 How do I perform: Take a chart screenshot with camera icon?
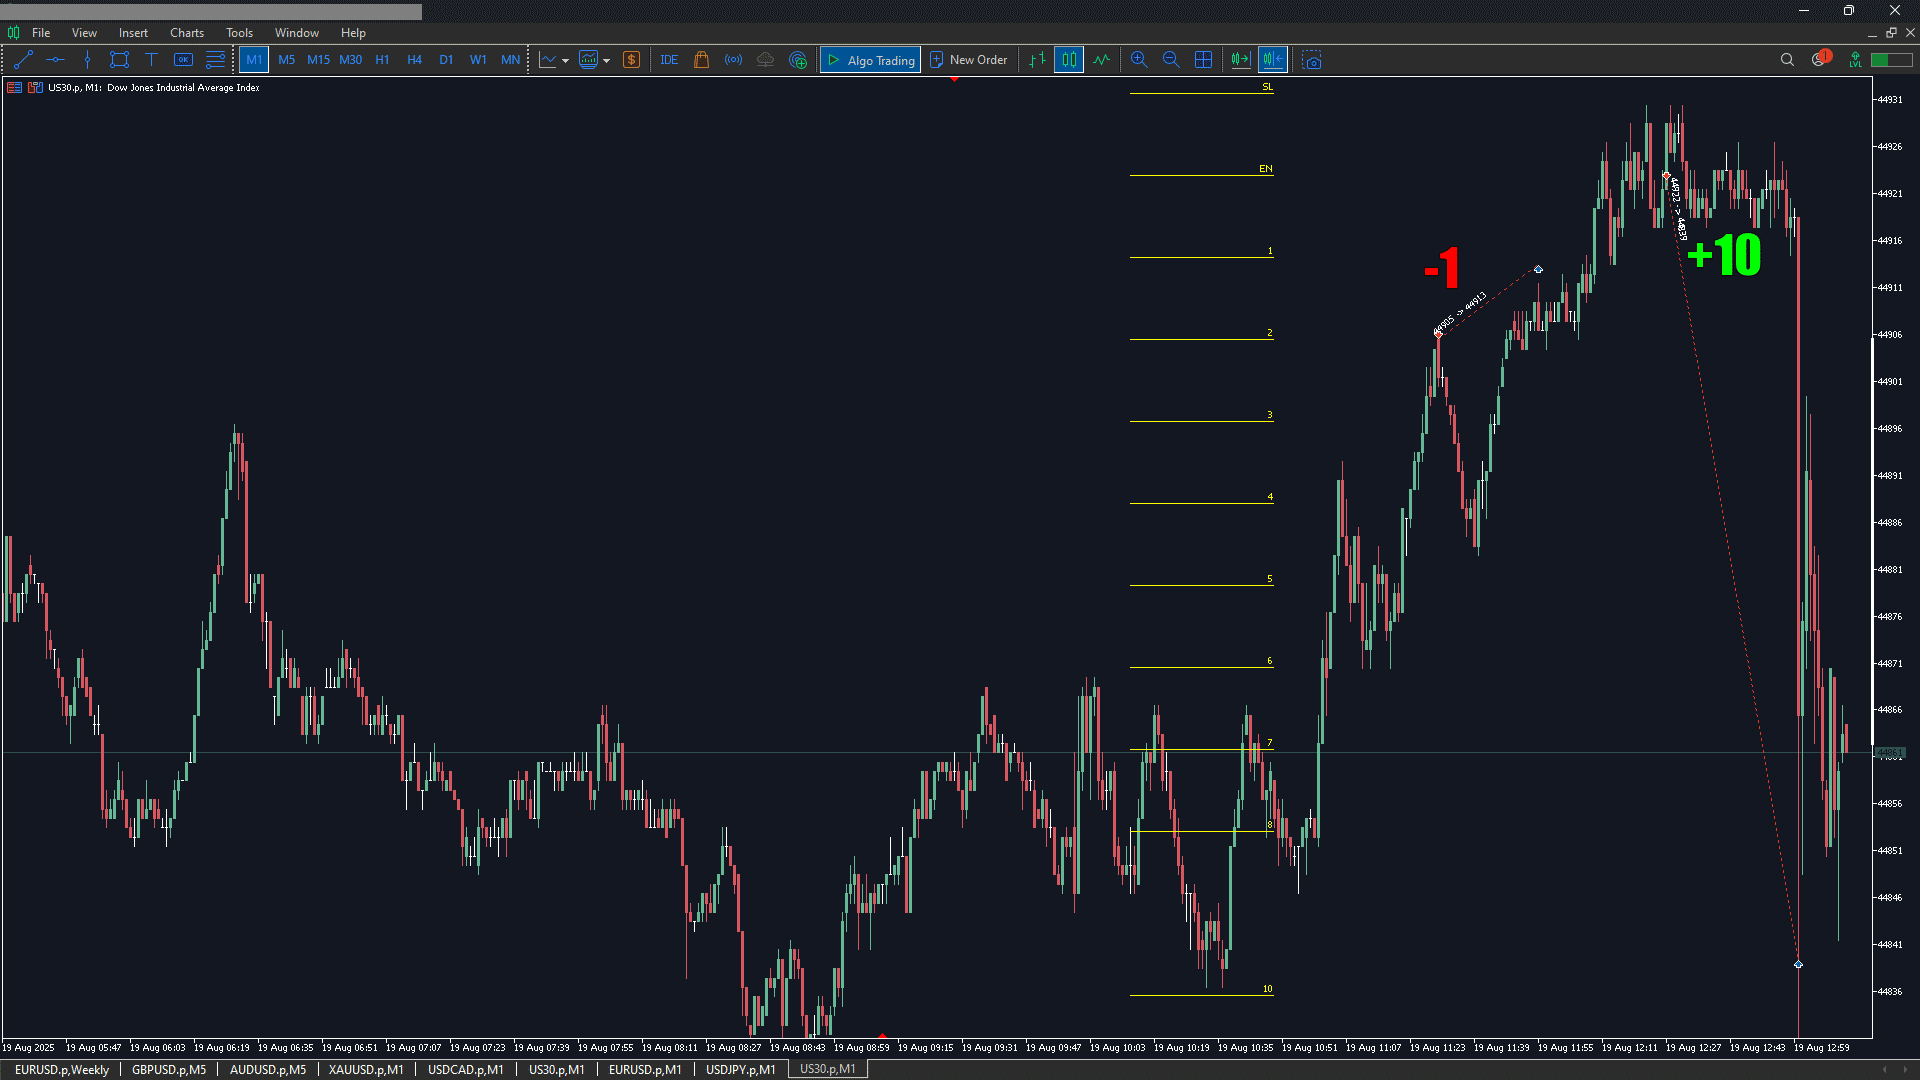(1312, 60)
